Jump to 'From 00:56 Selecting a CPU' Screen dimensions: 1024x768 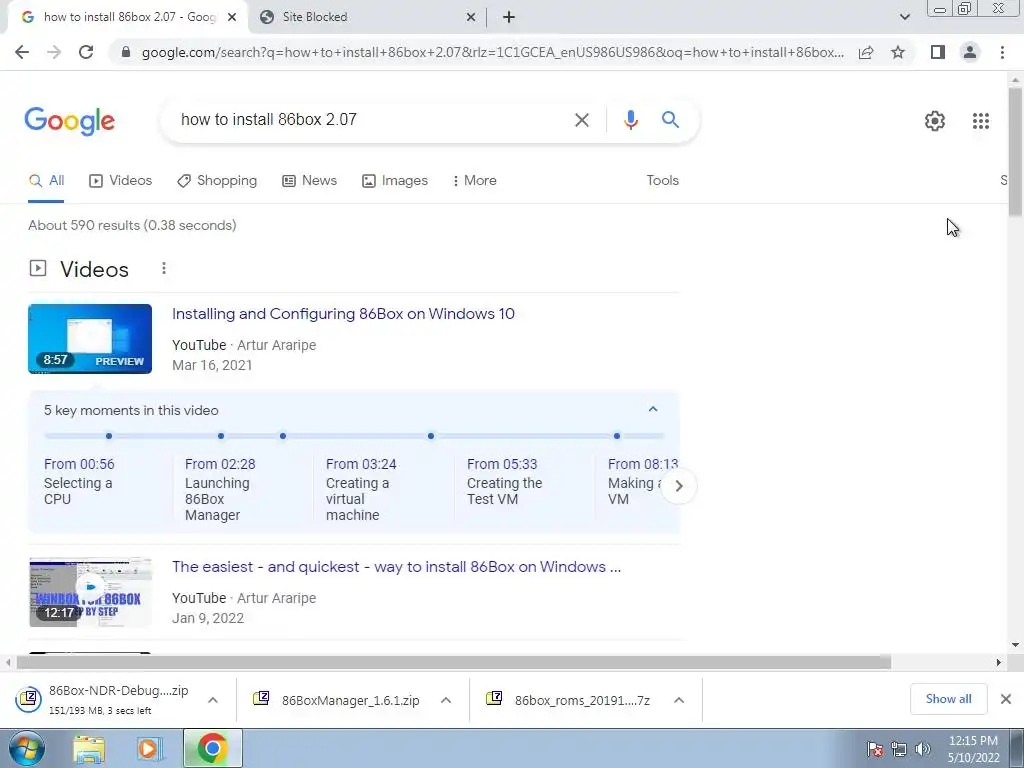(79, 481)
